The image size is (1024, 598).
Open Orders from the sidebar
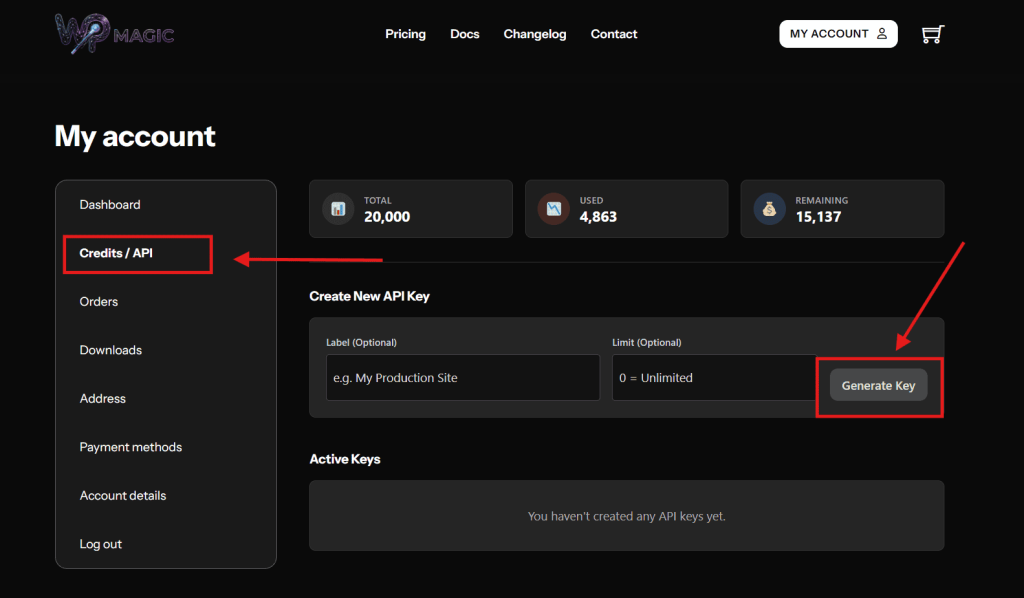tap(99, 302)
